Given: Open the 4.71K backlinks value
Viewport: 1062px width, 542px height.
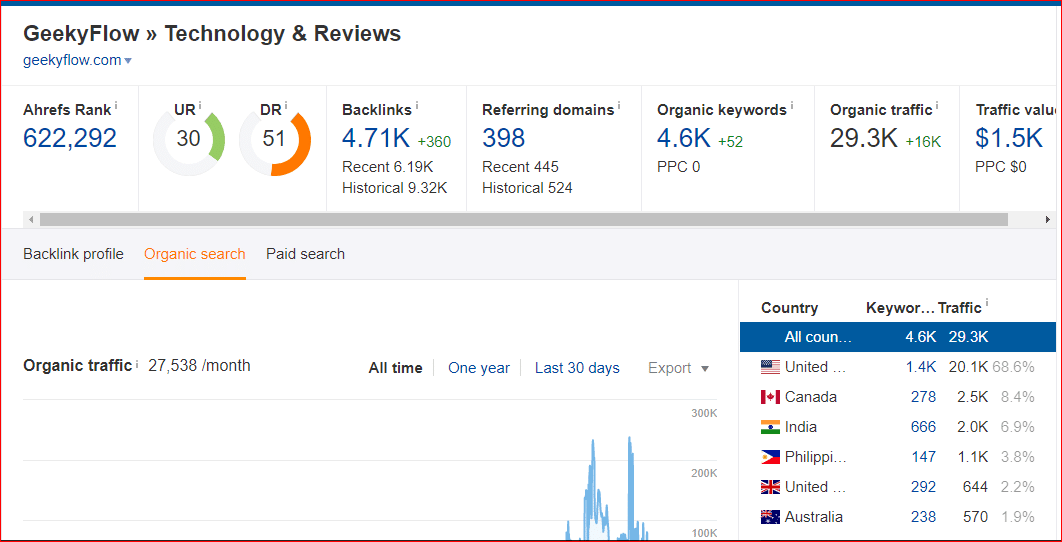Looking at the screenshot, I should (376, 138).
